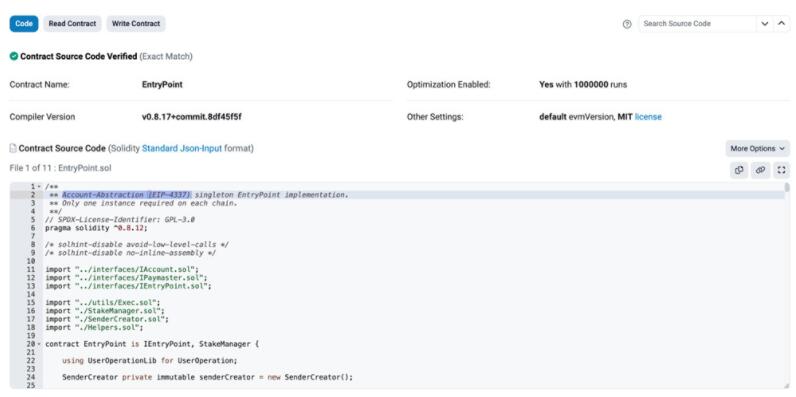Toggle fullscreen code view
796x397 pixels.
point(782,170)
